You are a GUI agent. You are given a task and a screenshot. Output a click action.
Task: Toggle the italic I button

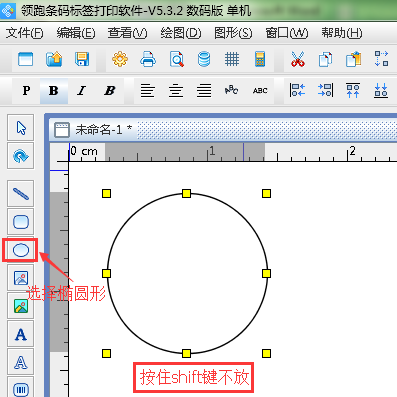click(x=81, y=91)
